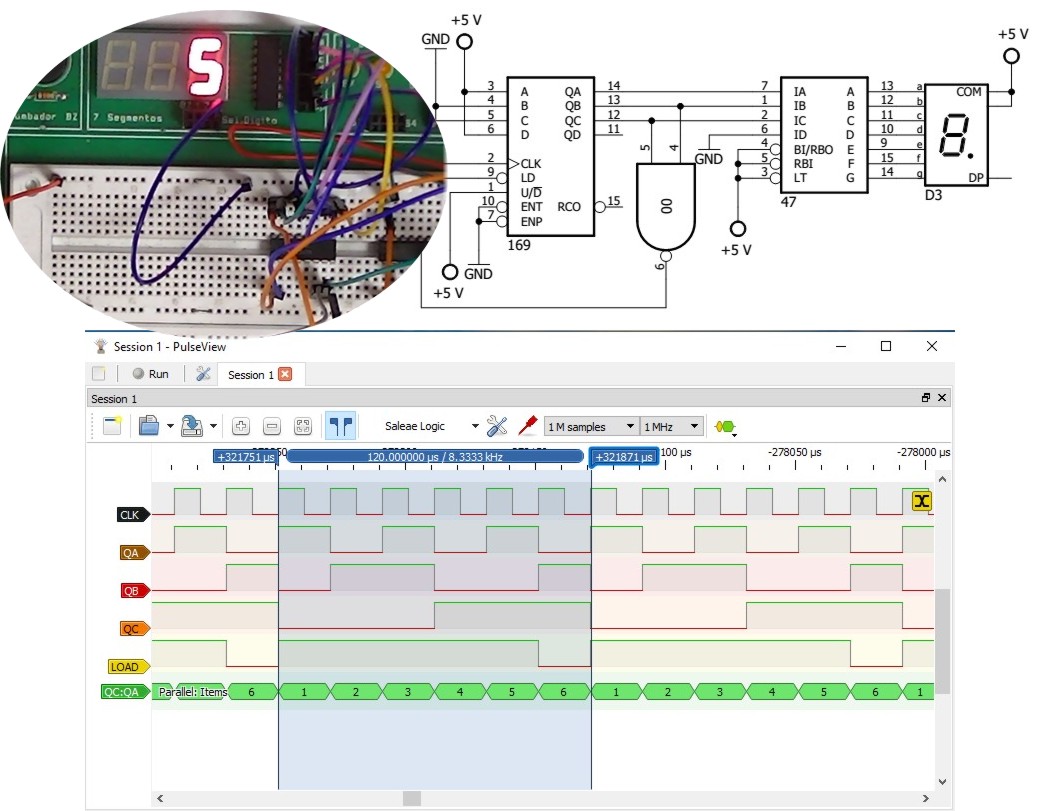
Task: Click the CLK channel label
Action: 131,515
